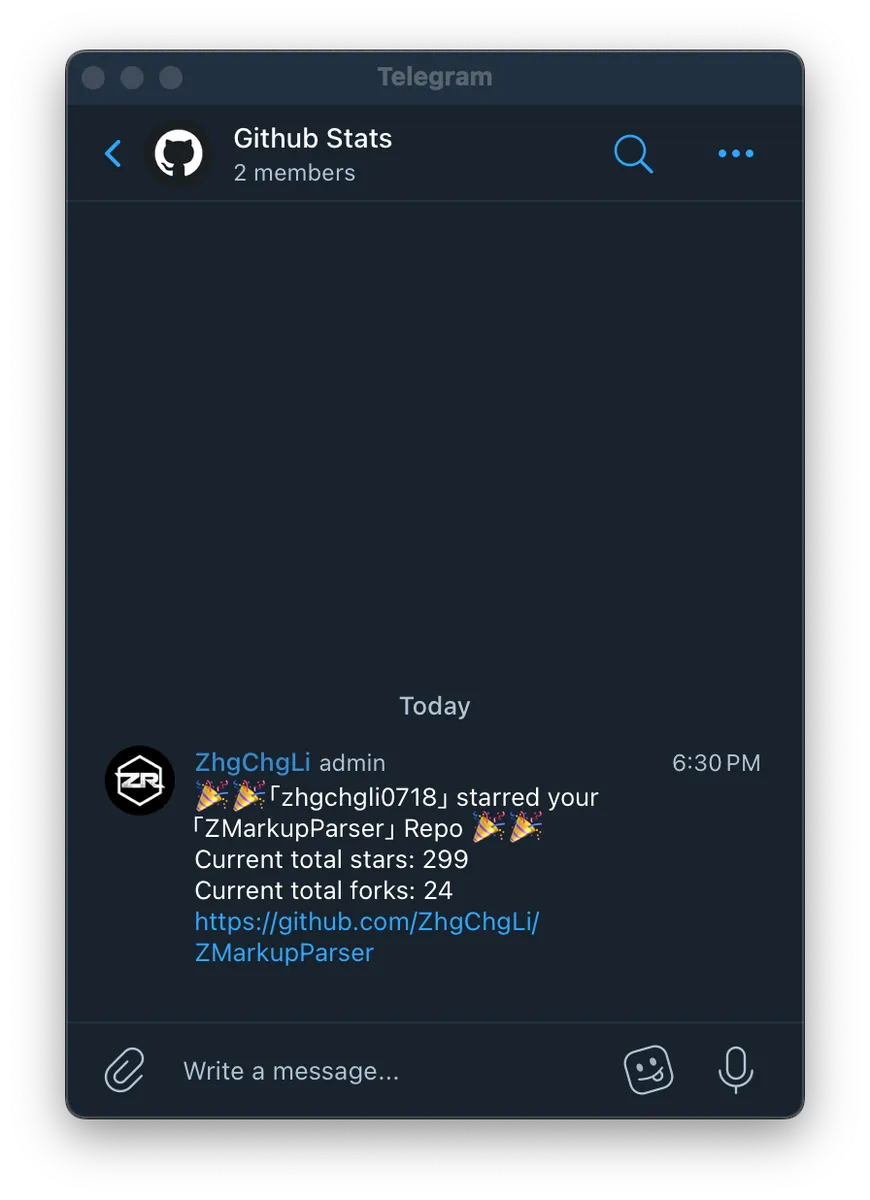Click the 'Current total forks: 24' line

tap(323, 890)
